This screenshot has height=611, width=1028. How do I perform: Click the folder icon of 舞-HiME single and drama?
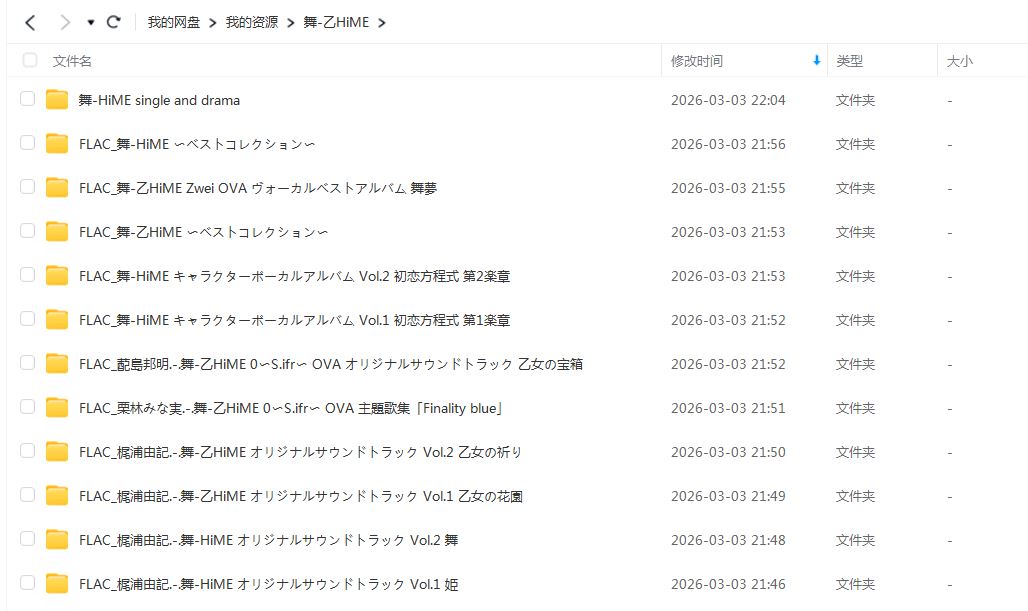coord(57,100)
